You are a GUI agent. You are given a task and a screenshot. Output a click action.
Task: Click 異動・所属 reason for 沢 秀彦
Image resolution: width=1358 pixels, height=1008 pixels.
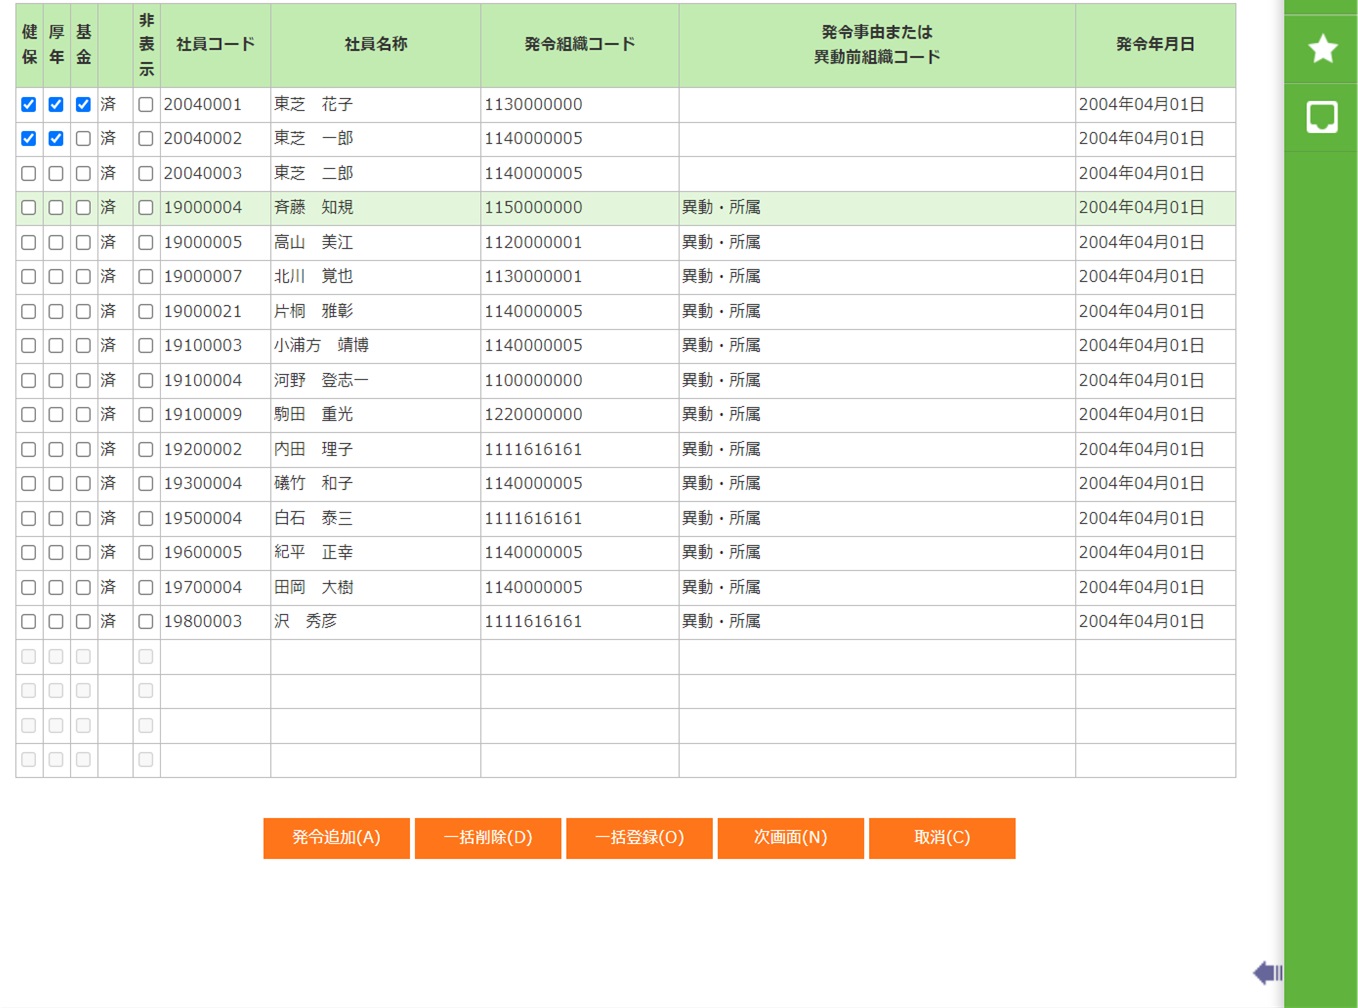(721, 622)
